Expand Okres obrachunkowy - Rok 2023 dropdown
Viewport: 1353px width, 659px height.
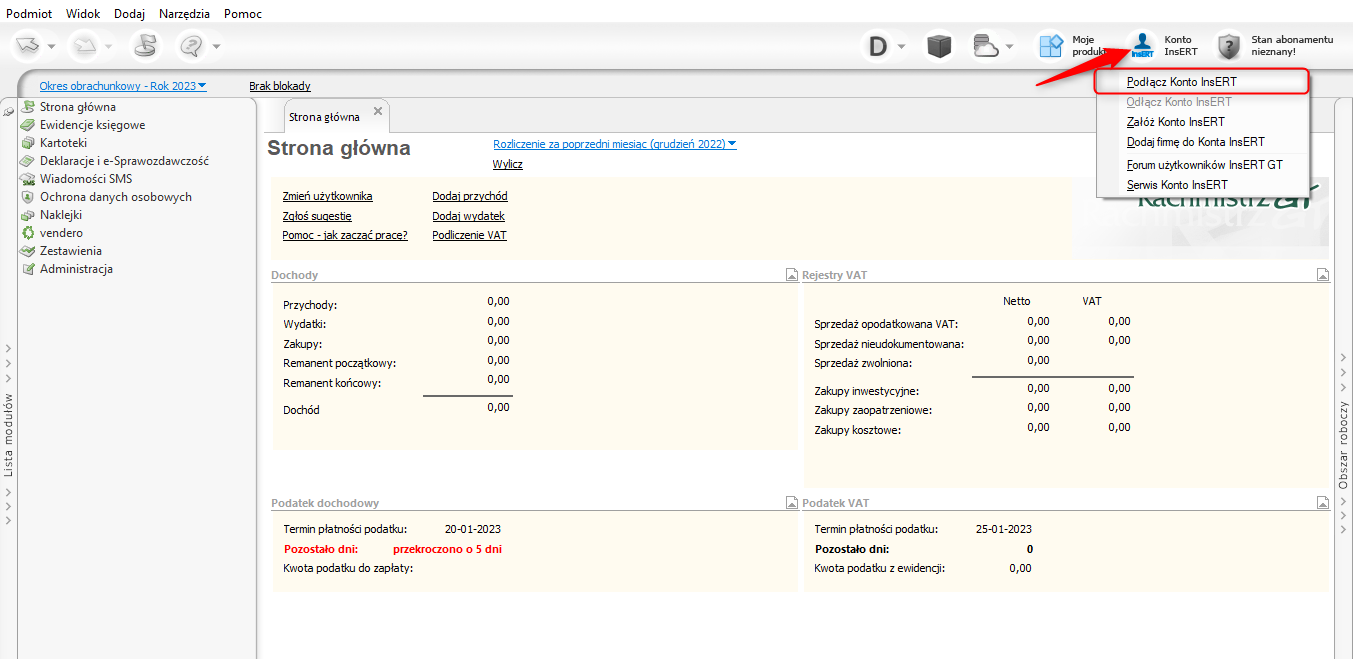tap(202, 86)
